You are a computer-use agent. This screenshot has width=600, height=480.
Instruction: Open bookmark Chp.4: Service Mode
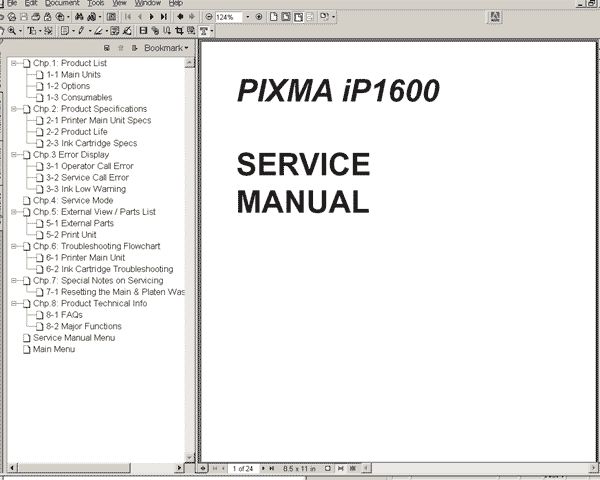point(73,201)
